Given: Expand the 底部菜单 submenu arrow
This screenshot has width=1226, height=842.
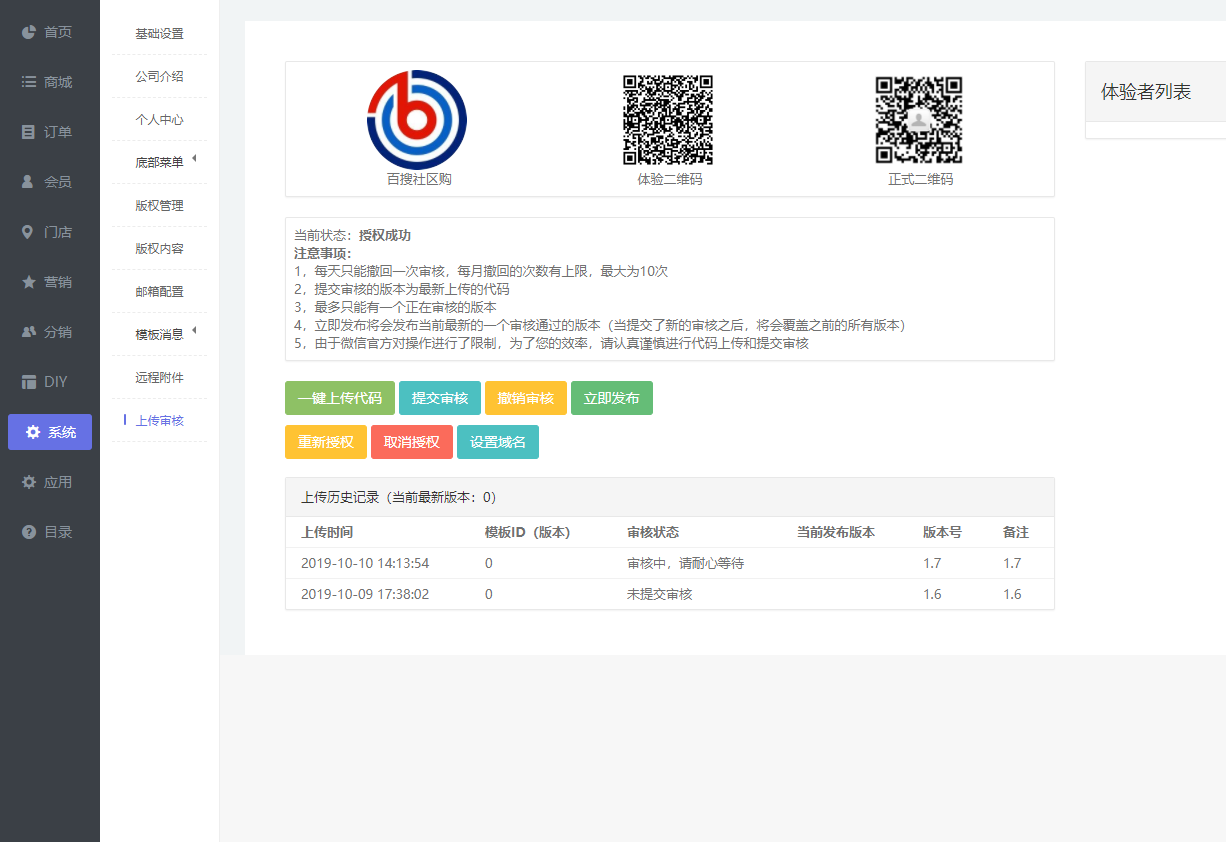Looking at the screenshot, I should [194, 159].
